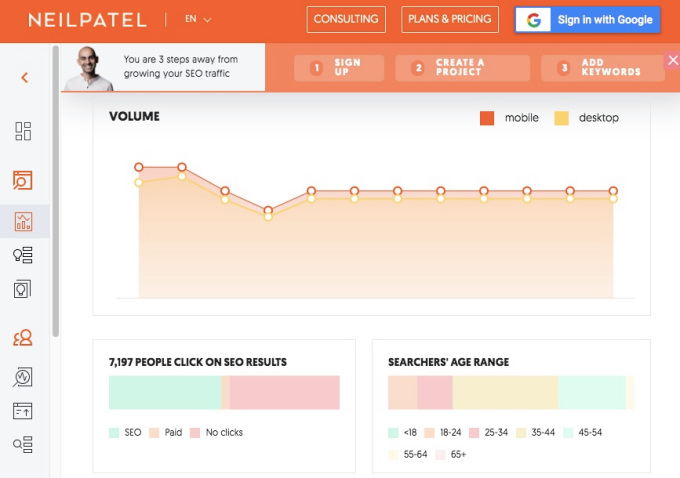Click step 3 Add Keywords
The width and height of the screenshot is (680, 478).
pyautogui.click(x=603, y=68)
